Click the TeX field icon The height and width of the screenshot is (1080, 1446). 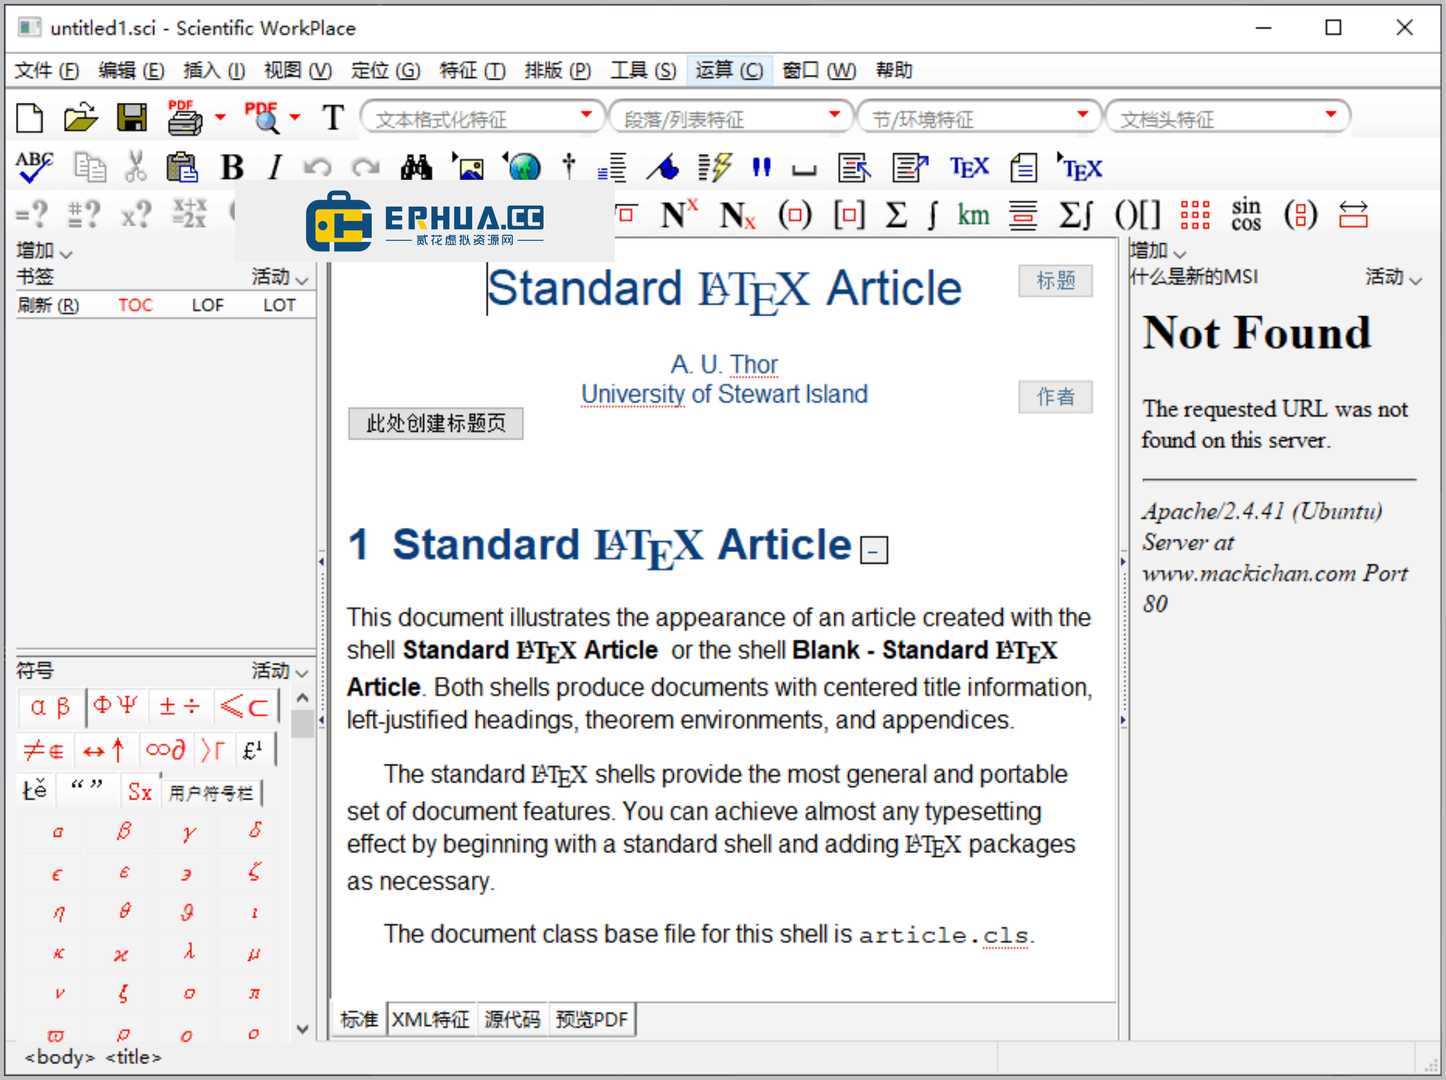[x=968, y=167]
